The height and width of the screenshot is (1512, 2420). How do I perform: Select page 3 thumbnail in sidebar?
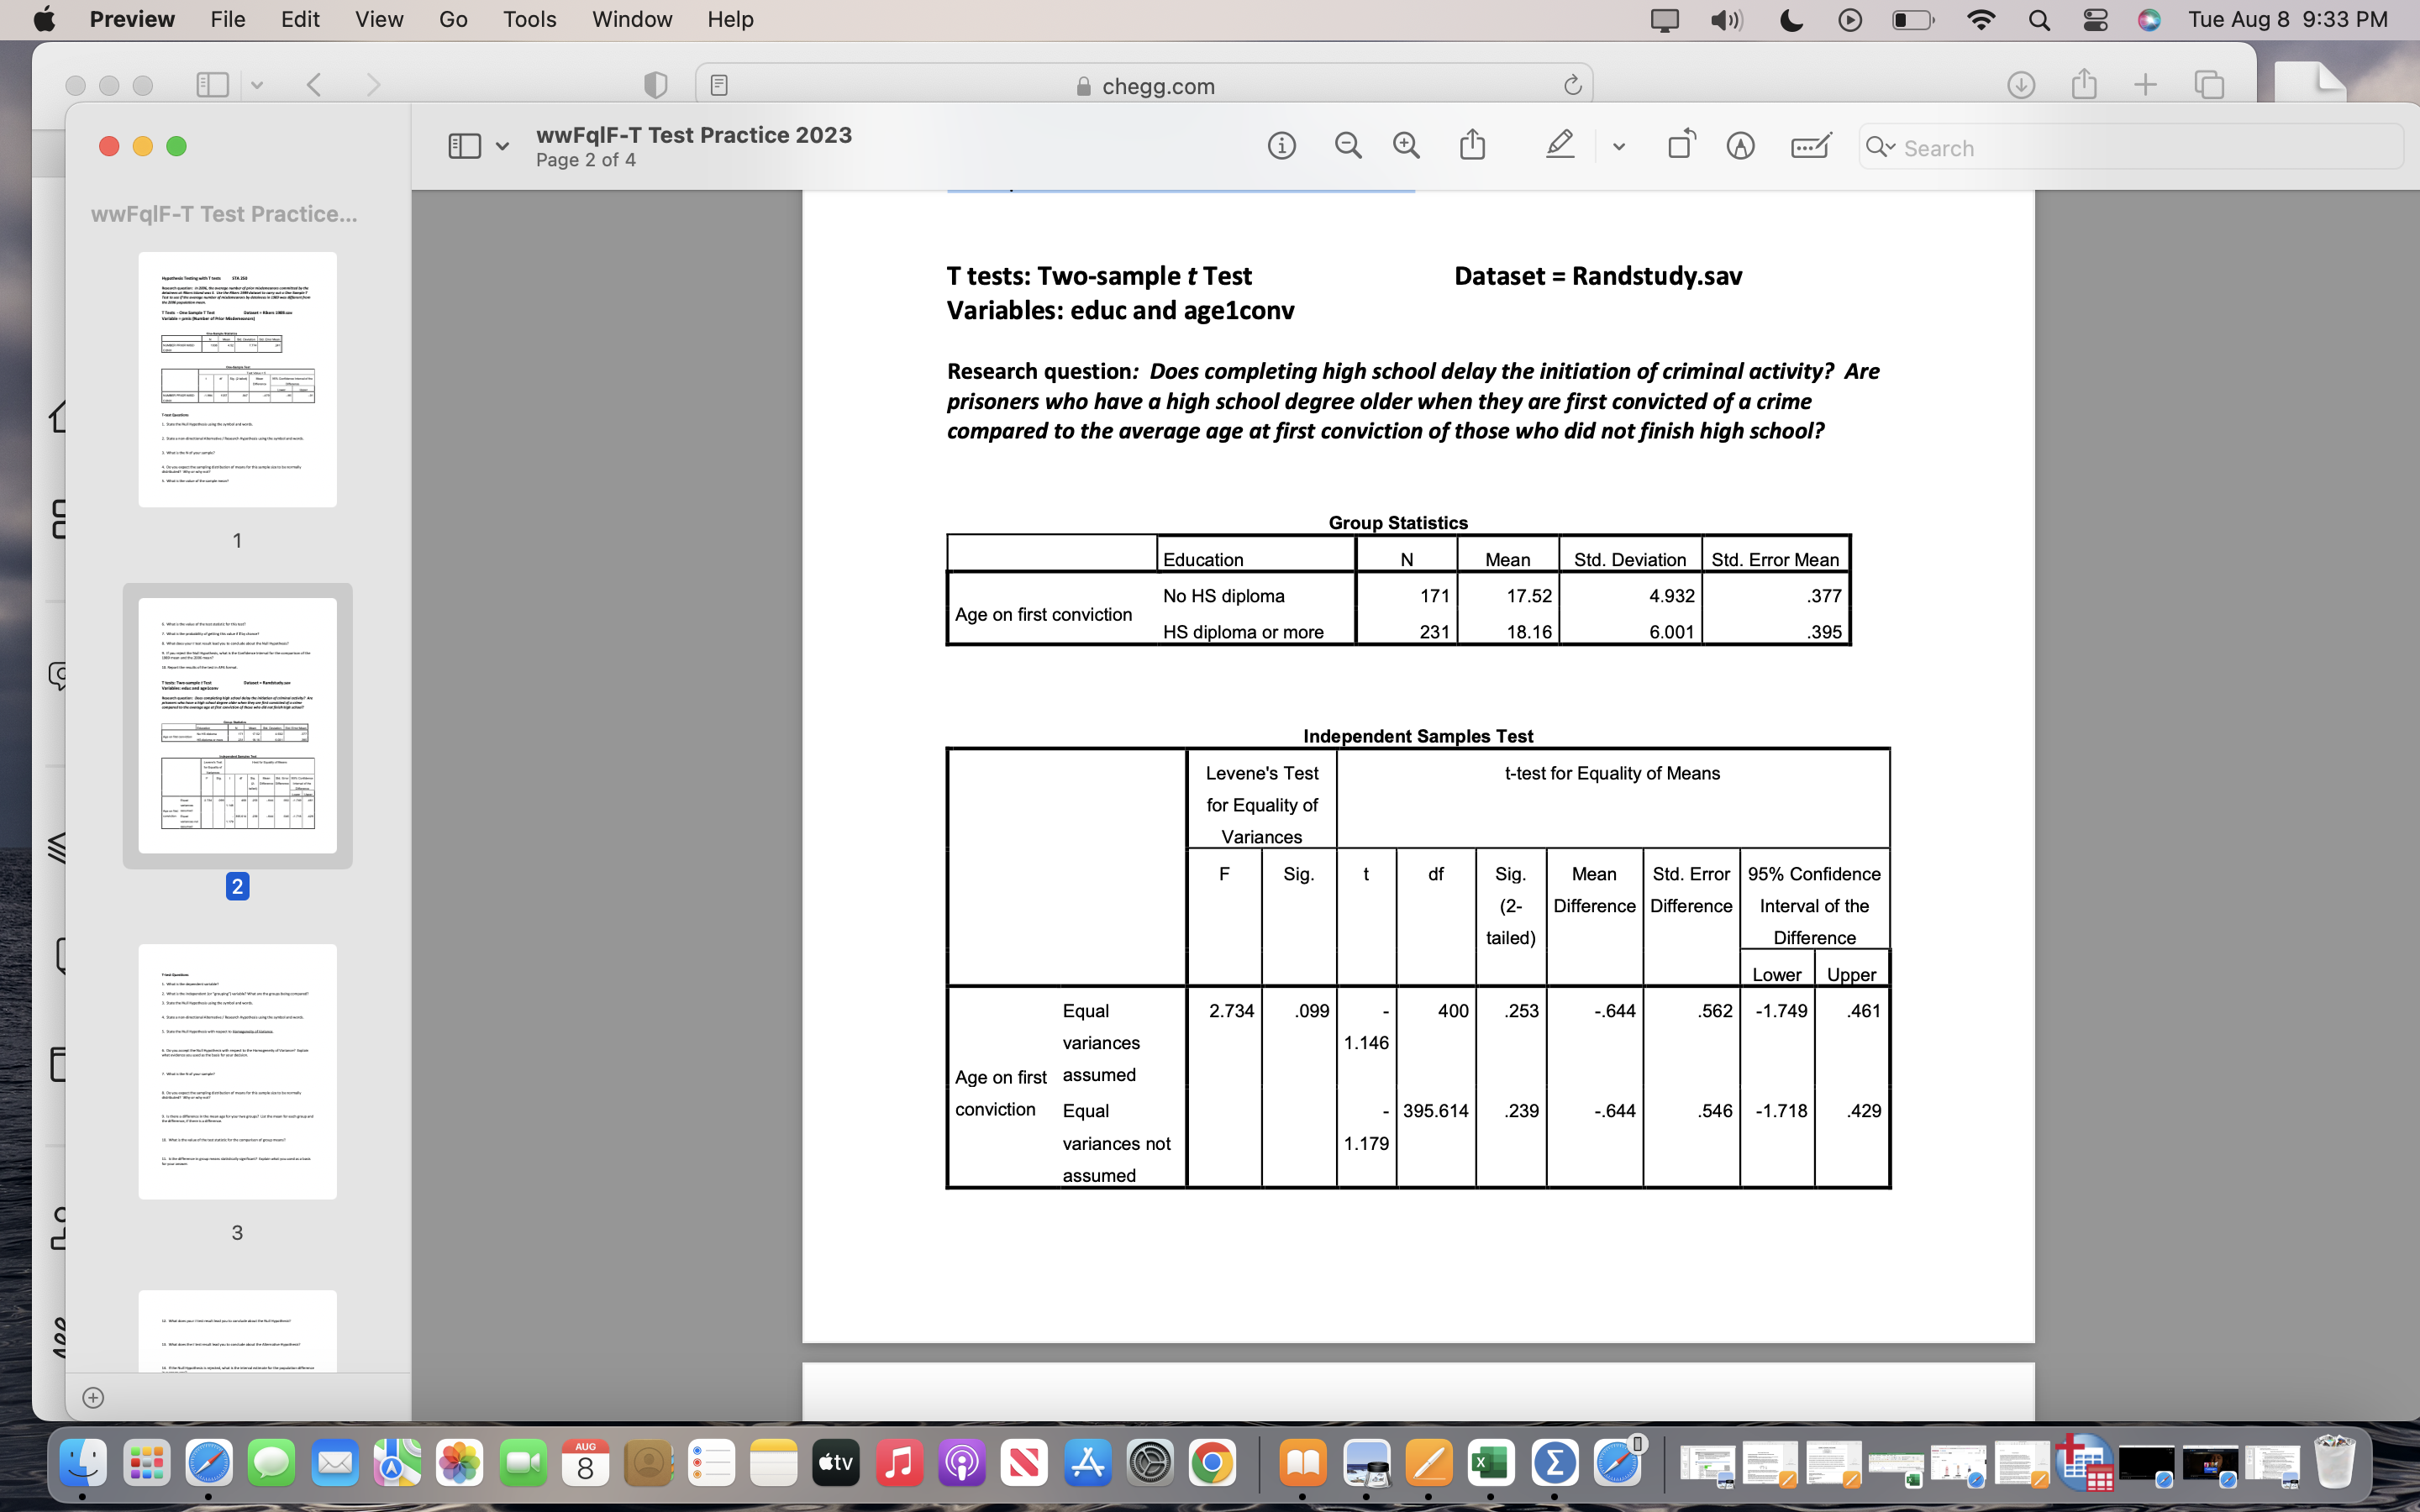tap(237, 1071)
